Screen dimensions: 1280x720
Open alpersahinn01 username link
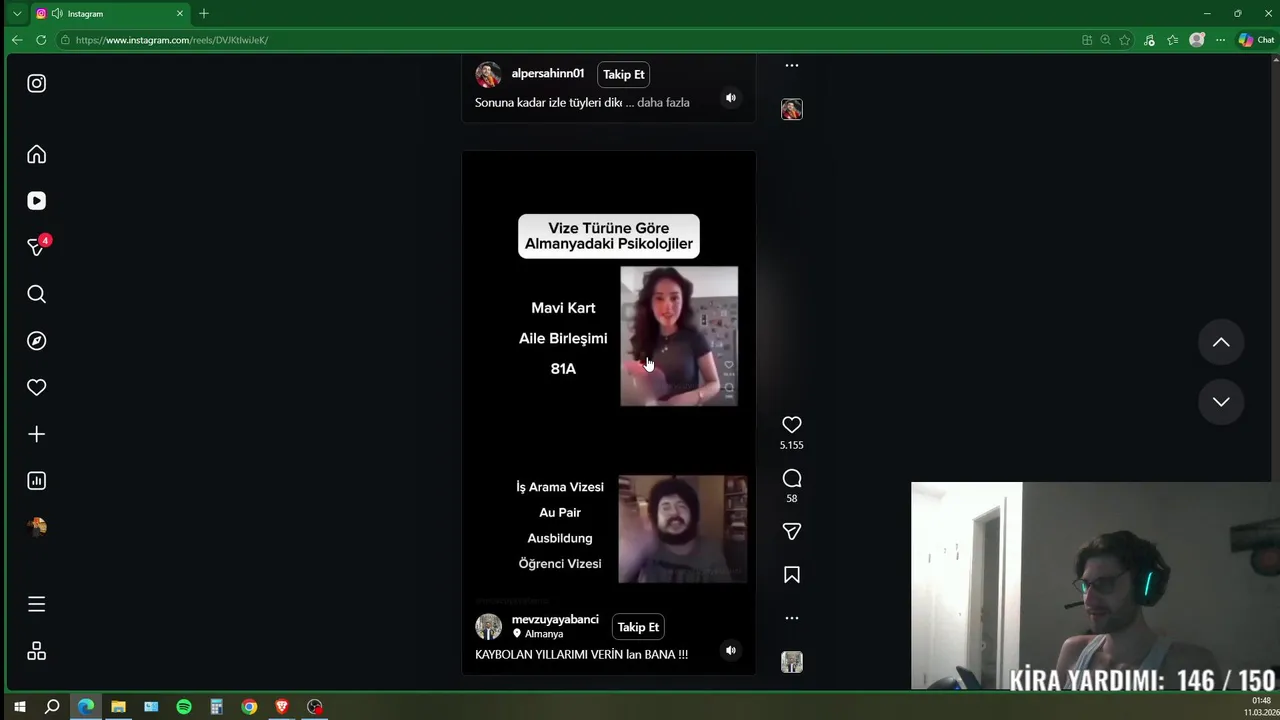[548, 74]
